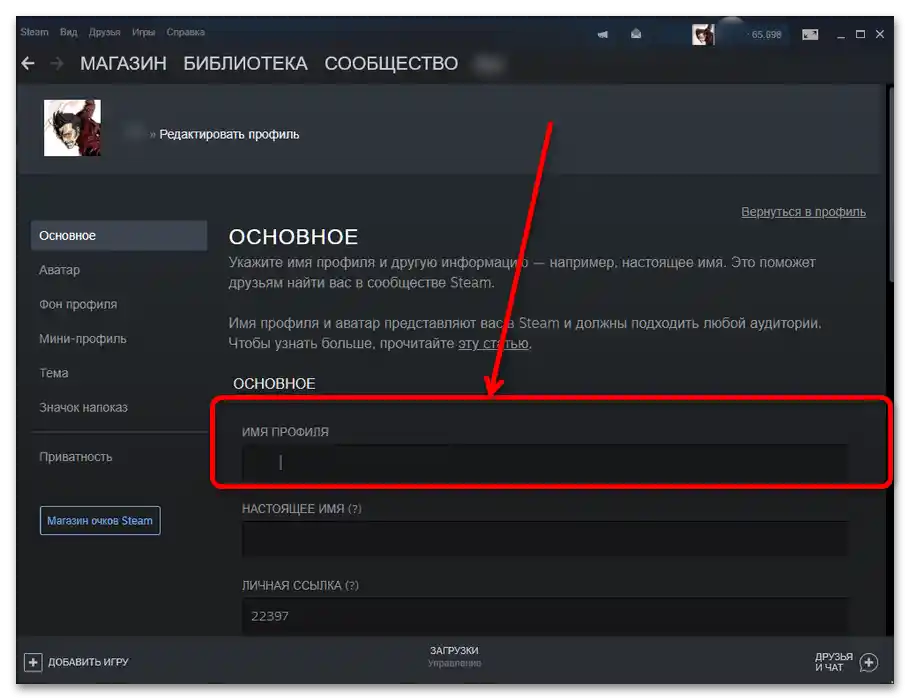Select Мини-профиль in the sidebar
Viewport: 910px width, 700px height.
(83, 339)
